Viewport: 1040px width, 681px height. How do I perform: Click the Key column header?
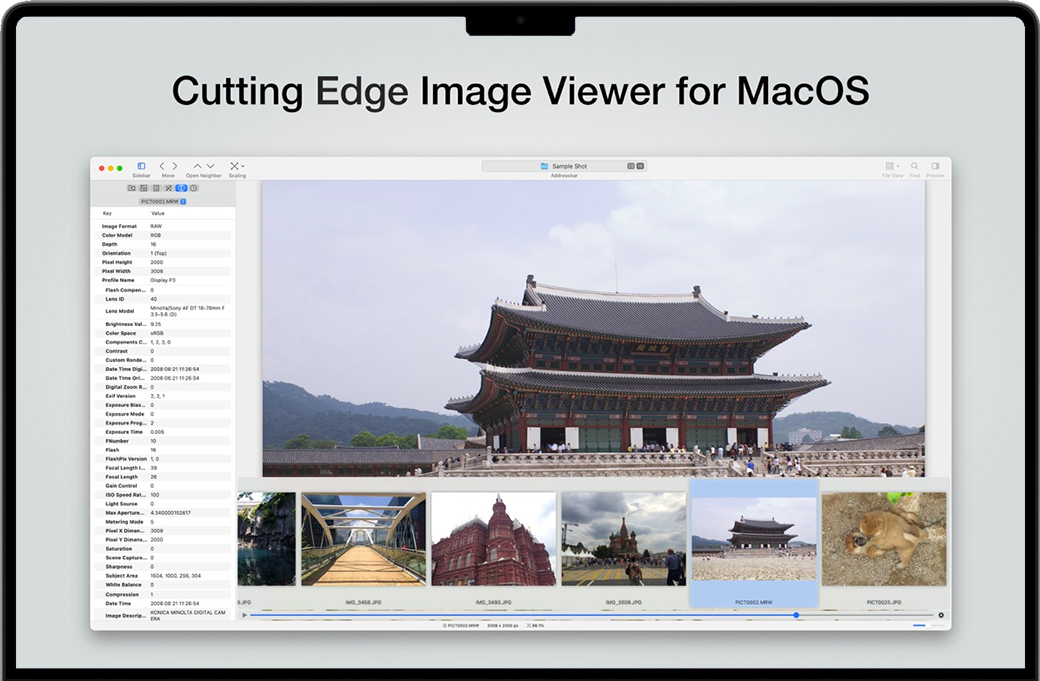click(108, 213)
